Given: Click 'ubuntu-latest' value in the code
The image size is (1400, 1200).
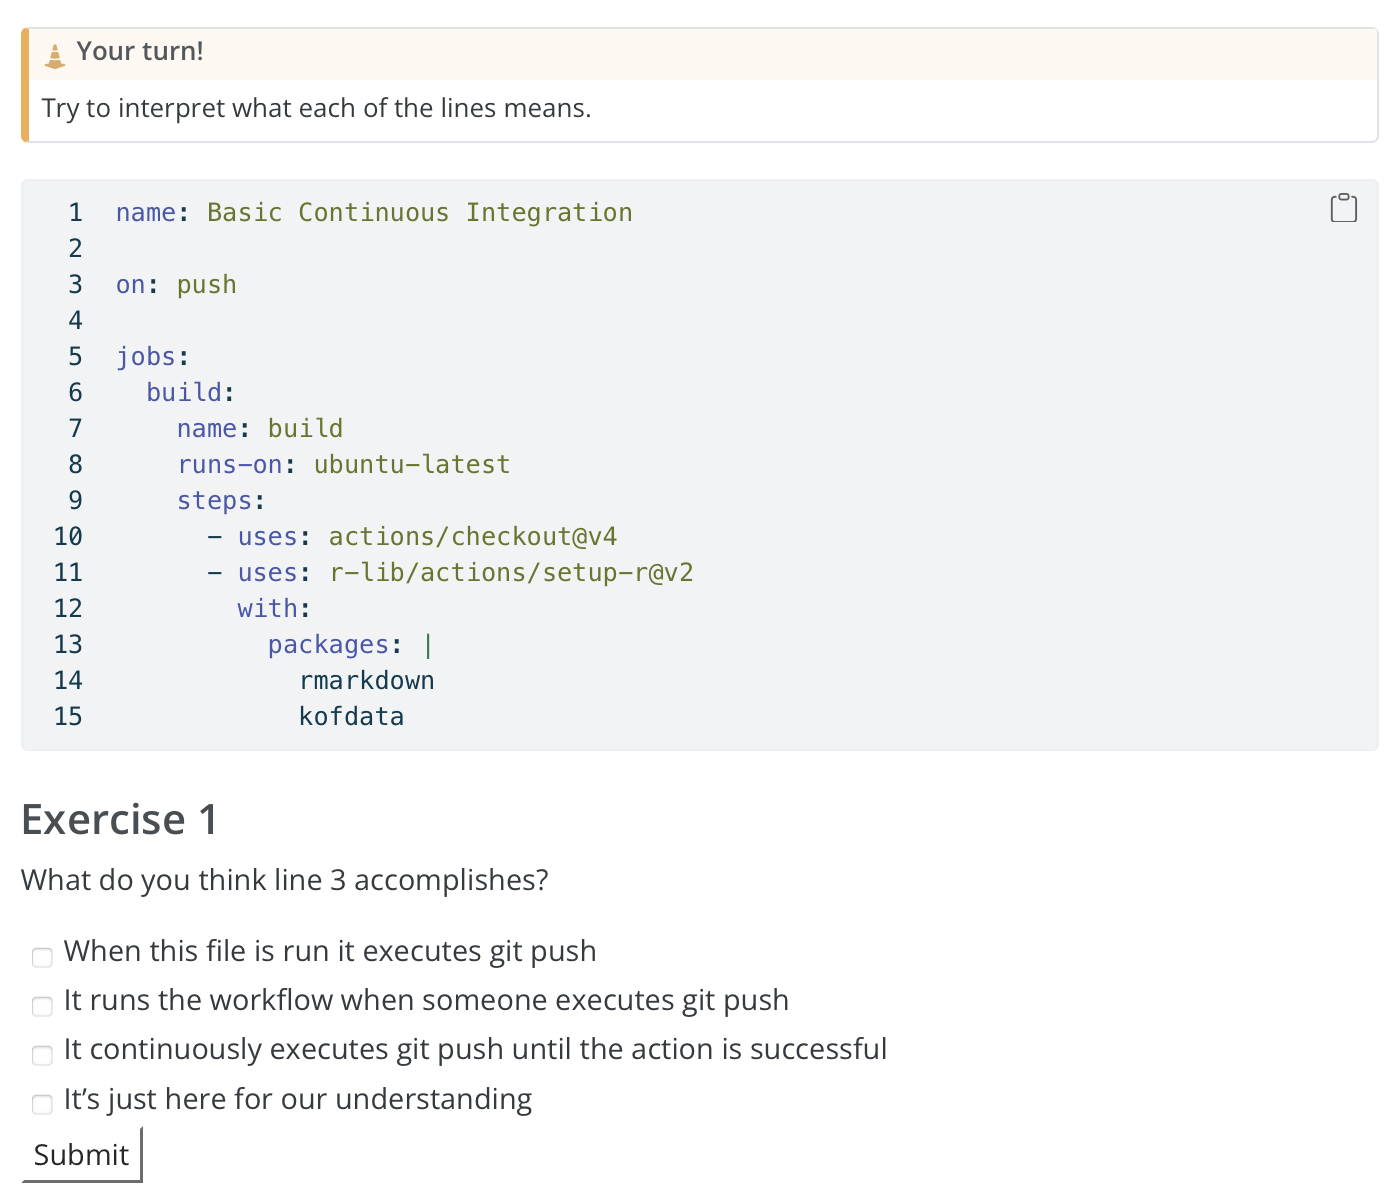Looking at the screenshot, I should (411, 465).
